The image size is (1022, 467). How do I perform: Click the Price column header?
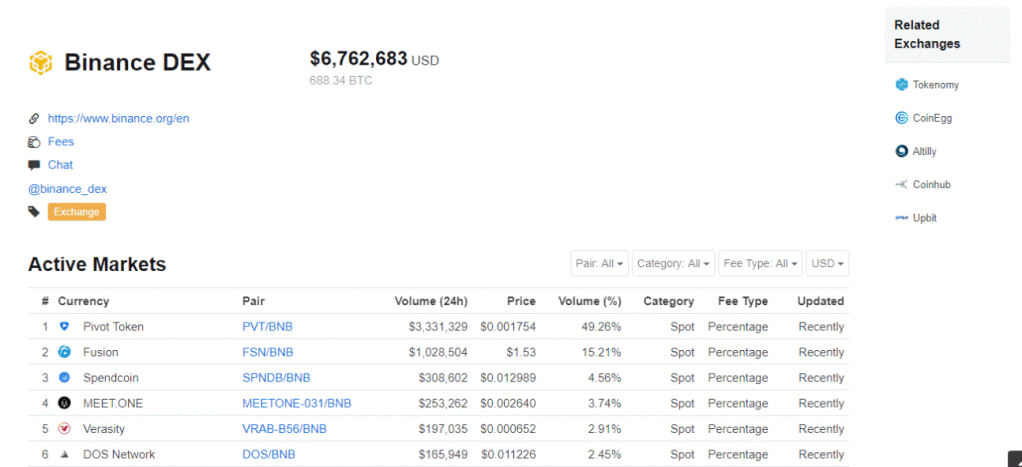521,301
